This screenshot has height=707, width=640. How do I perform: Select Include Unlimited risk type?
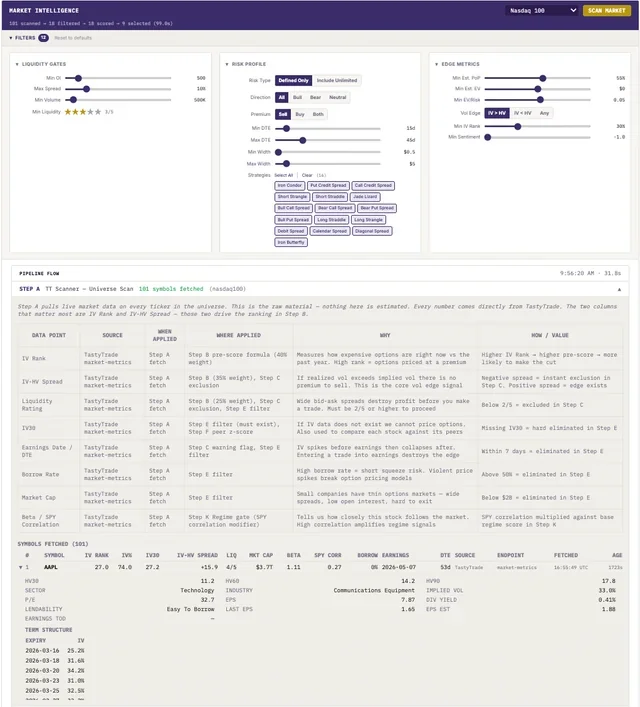pos(337,80)
